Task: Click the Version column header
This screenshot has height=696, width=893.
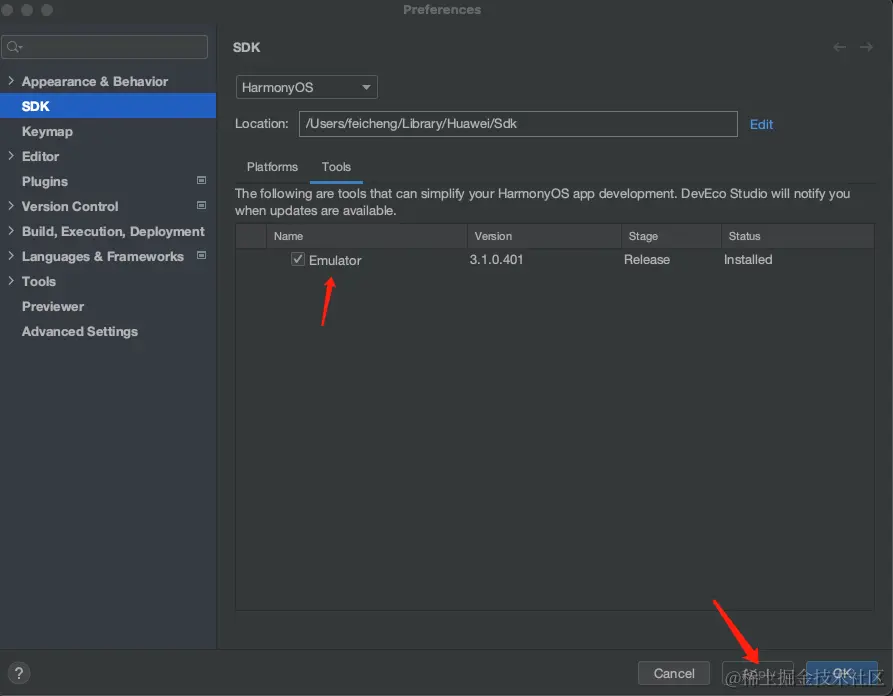Action: click(x=544, y=236)
